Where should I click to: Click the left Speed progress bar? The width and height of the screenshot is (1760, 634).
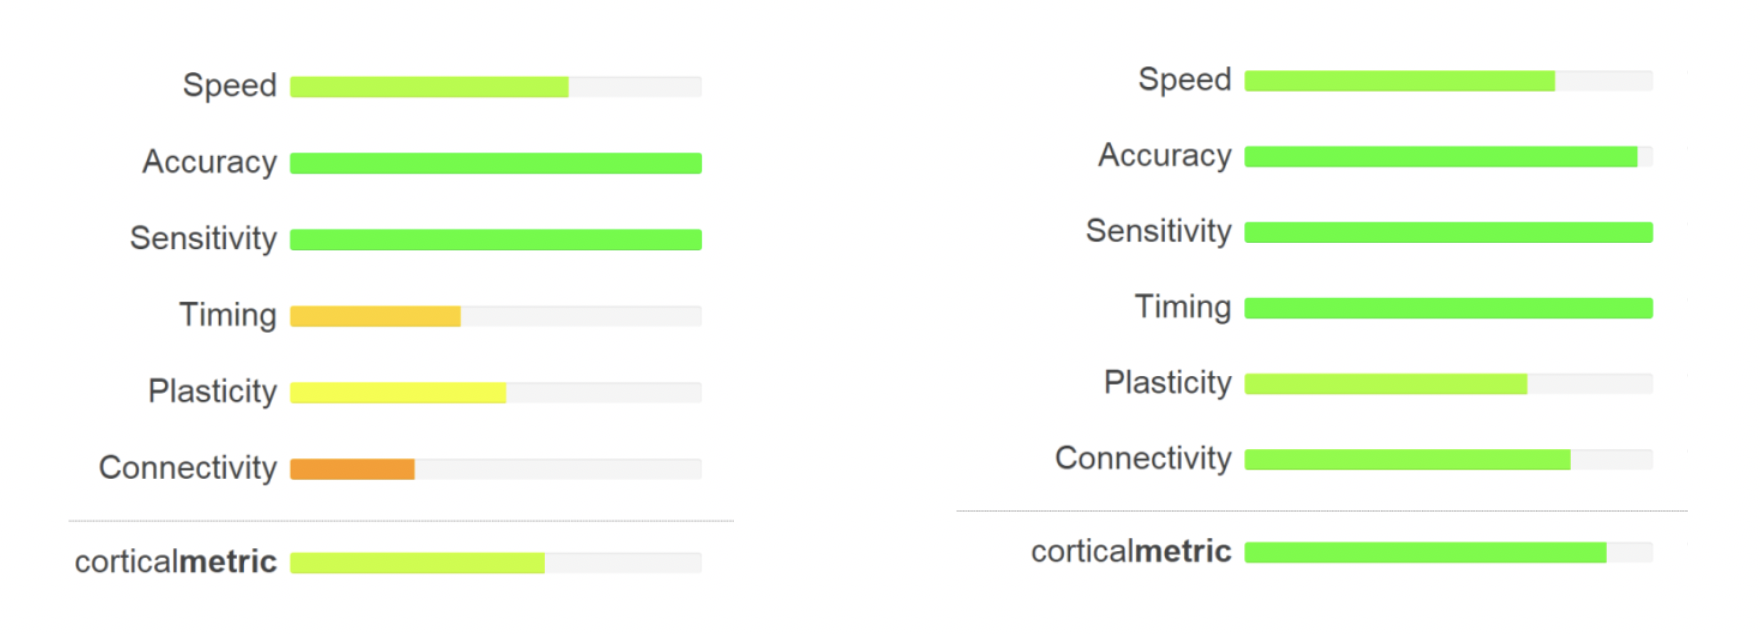(x=496, y=87)
